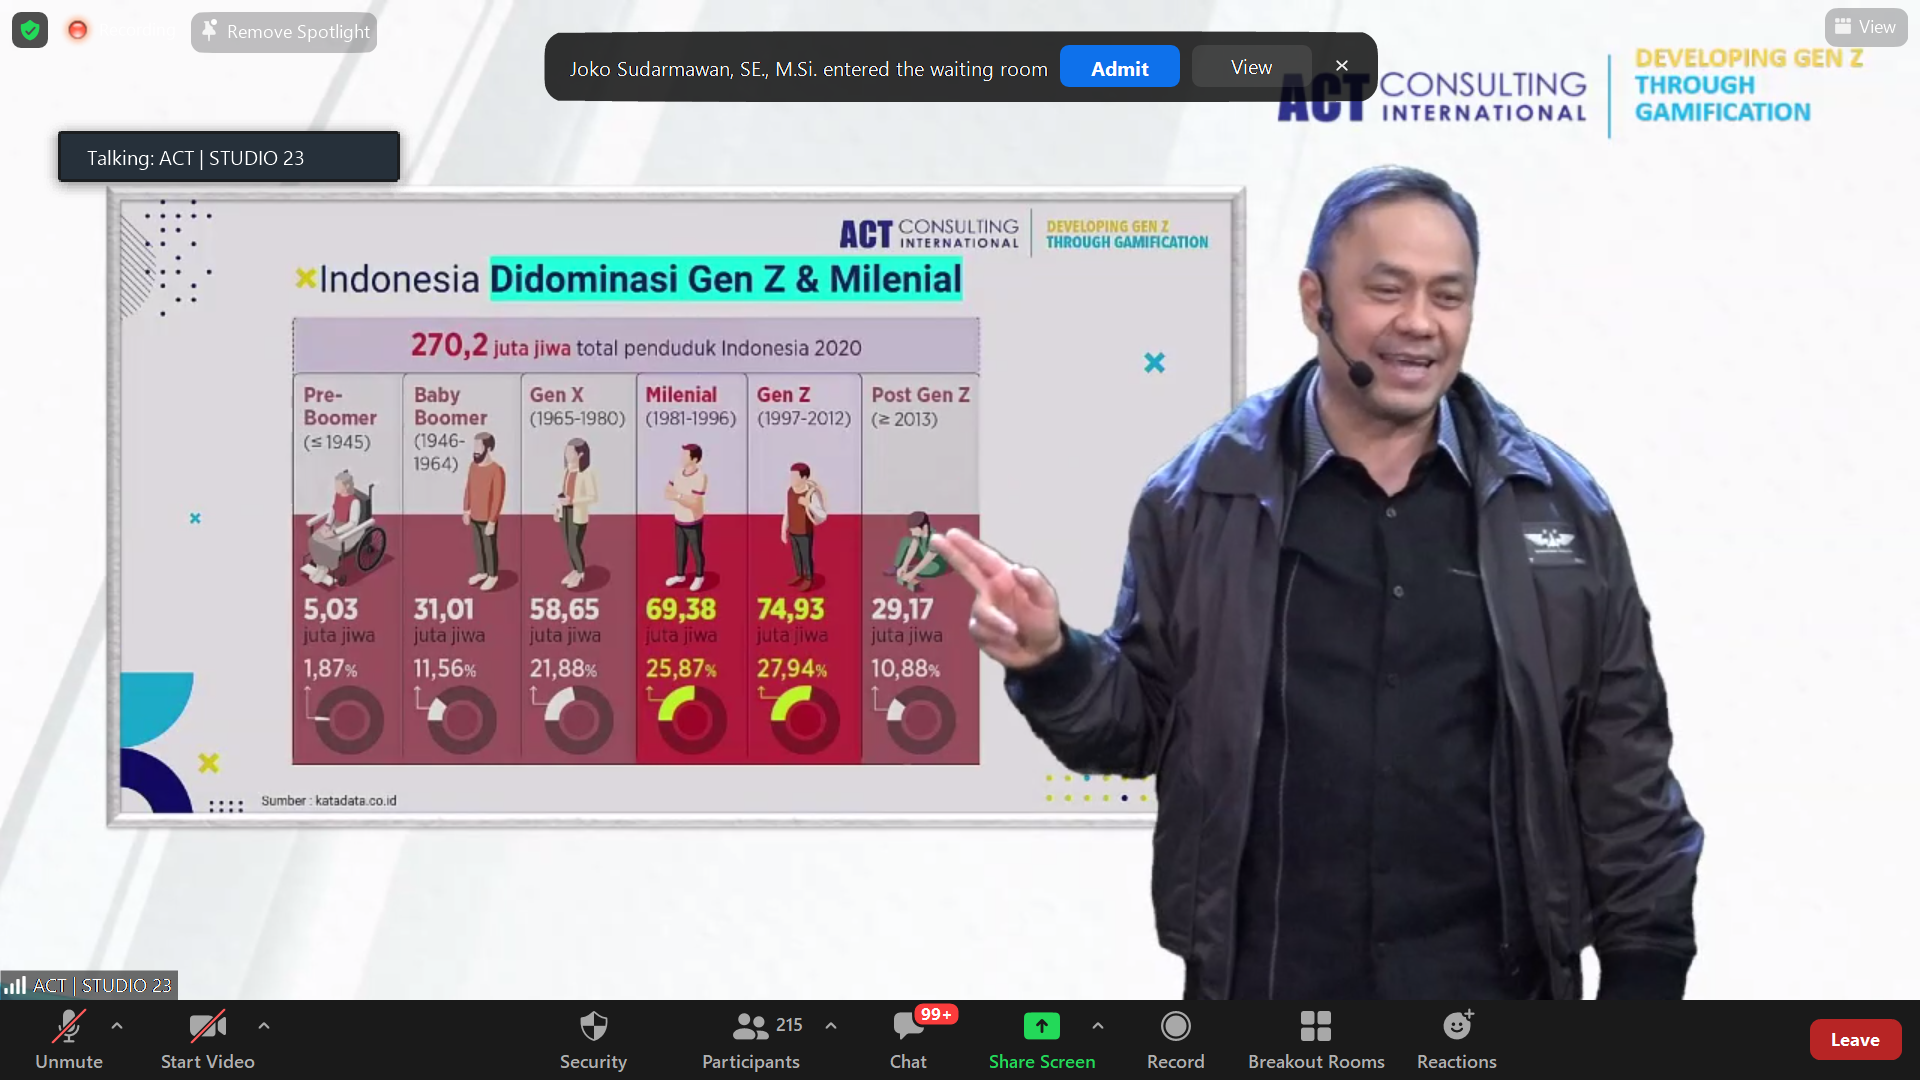This screenshot has width=1920, height=1080.
Task: Admit Joko Sudarmawan from waiting room
Action: tap(1119, 68)
